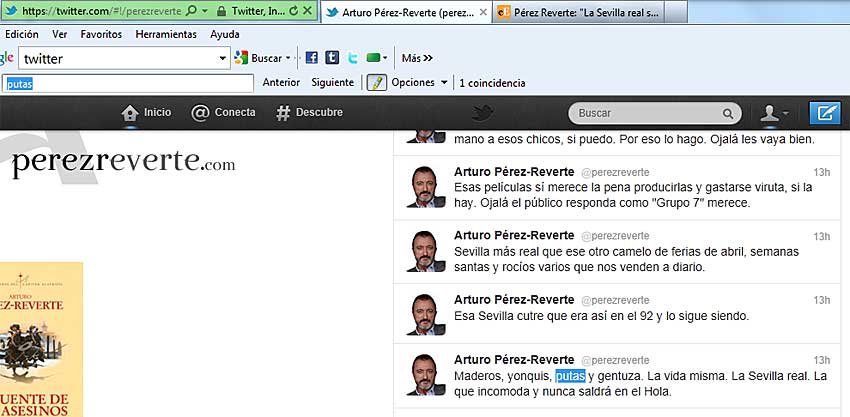Click Anterior to find previous match
Viewport: 850px width, 417px height.
pyautogui.click(x=281, y=83)
